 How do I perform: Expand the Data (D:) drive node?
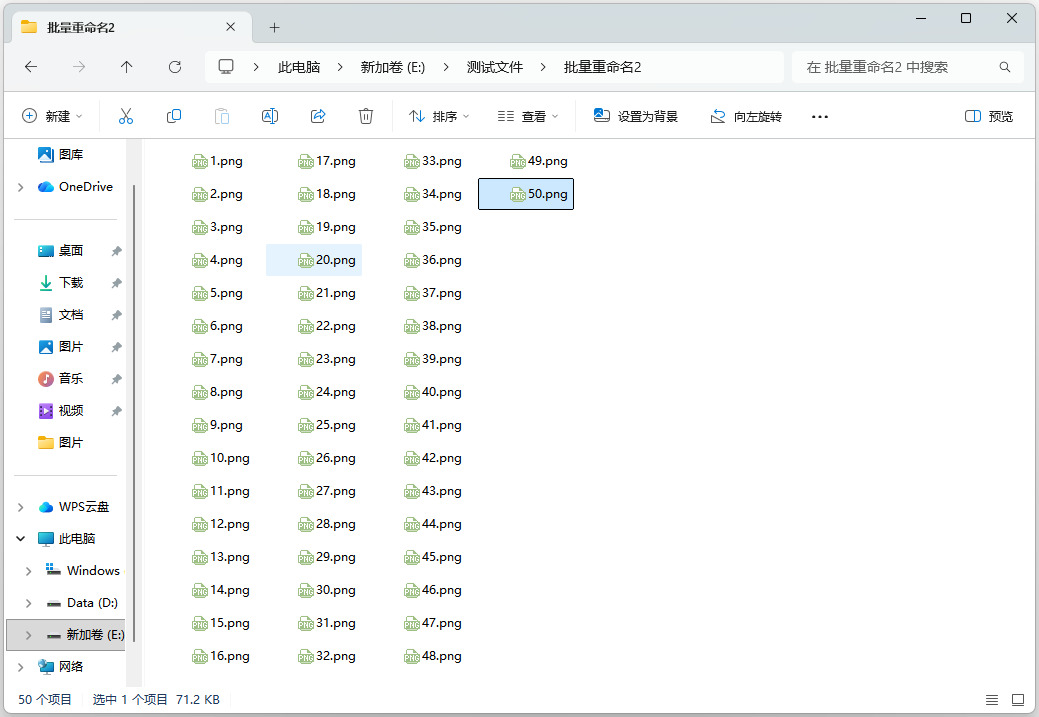coord(28,603)
